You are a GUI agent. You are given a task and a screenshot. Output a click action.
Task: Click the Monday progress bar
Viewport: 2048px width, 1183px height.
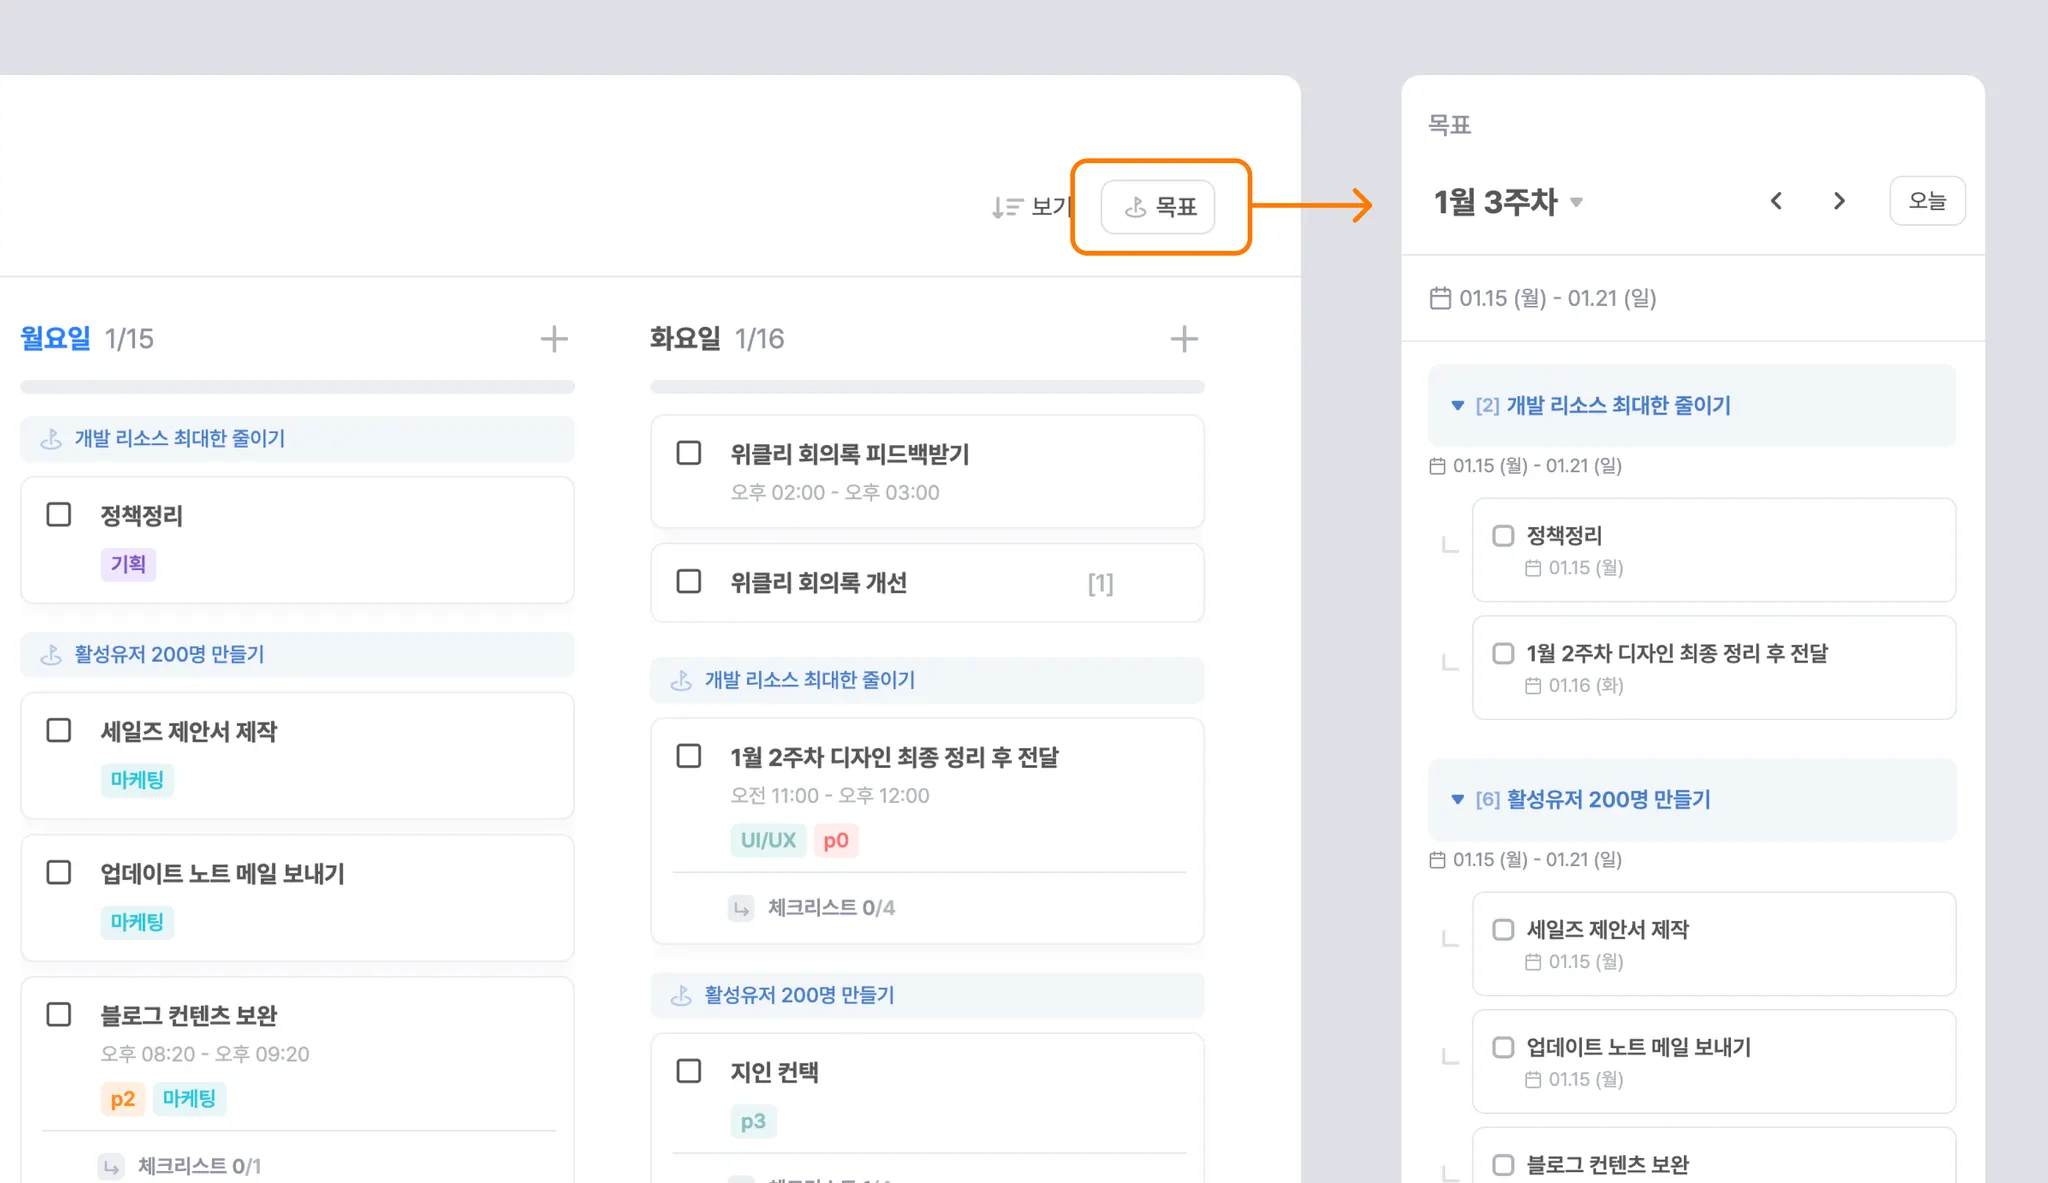point(297,387)
